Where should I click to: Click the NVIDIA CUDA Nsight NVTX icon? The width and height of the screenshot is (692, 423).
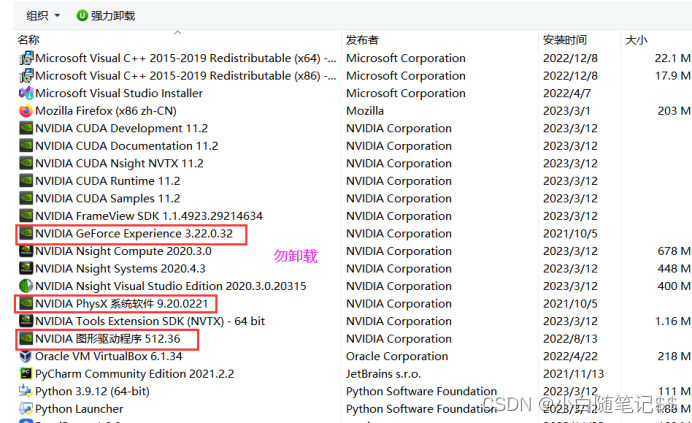(x=26, y=163)
